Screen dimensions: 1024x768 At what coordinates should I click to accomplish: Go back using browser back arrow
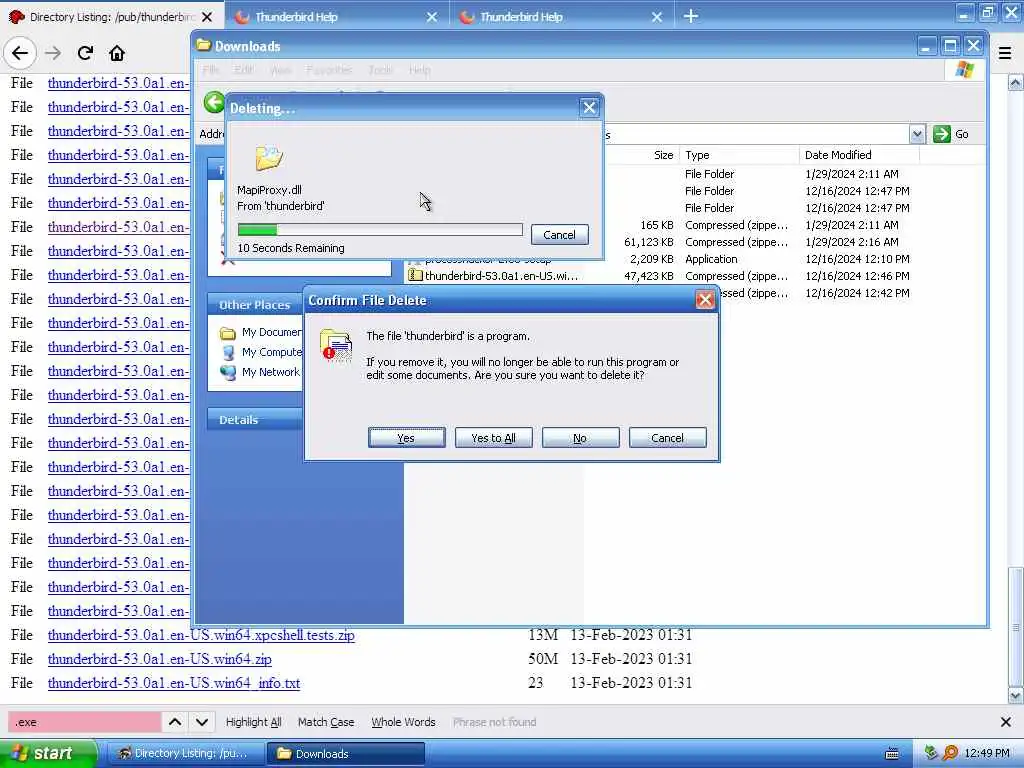[x=20, y=53]
